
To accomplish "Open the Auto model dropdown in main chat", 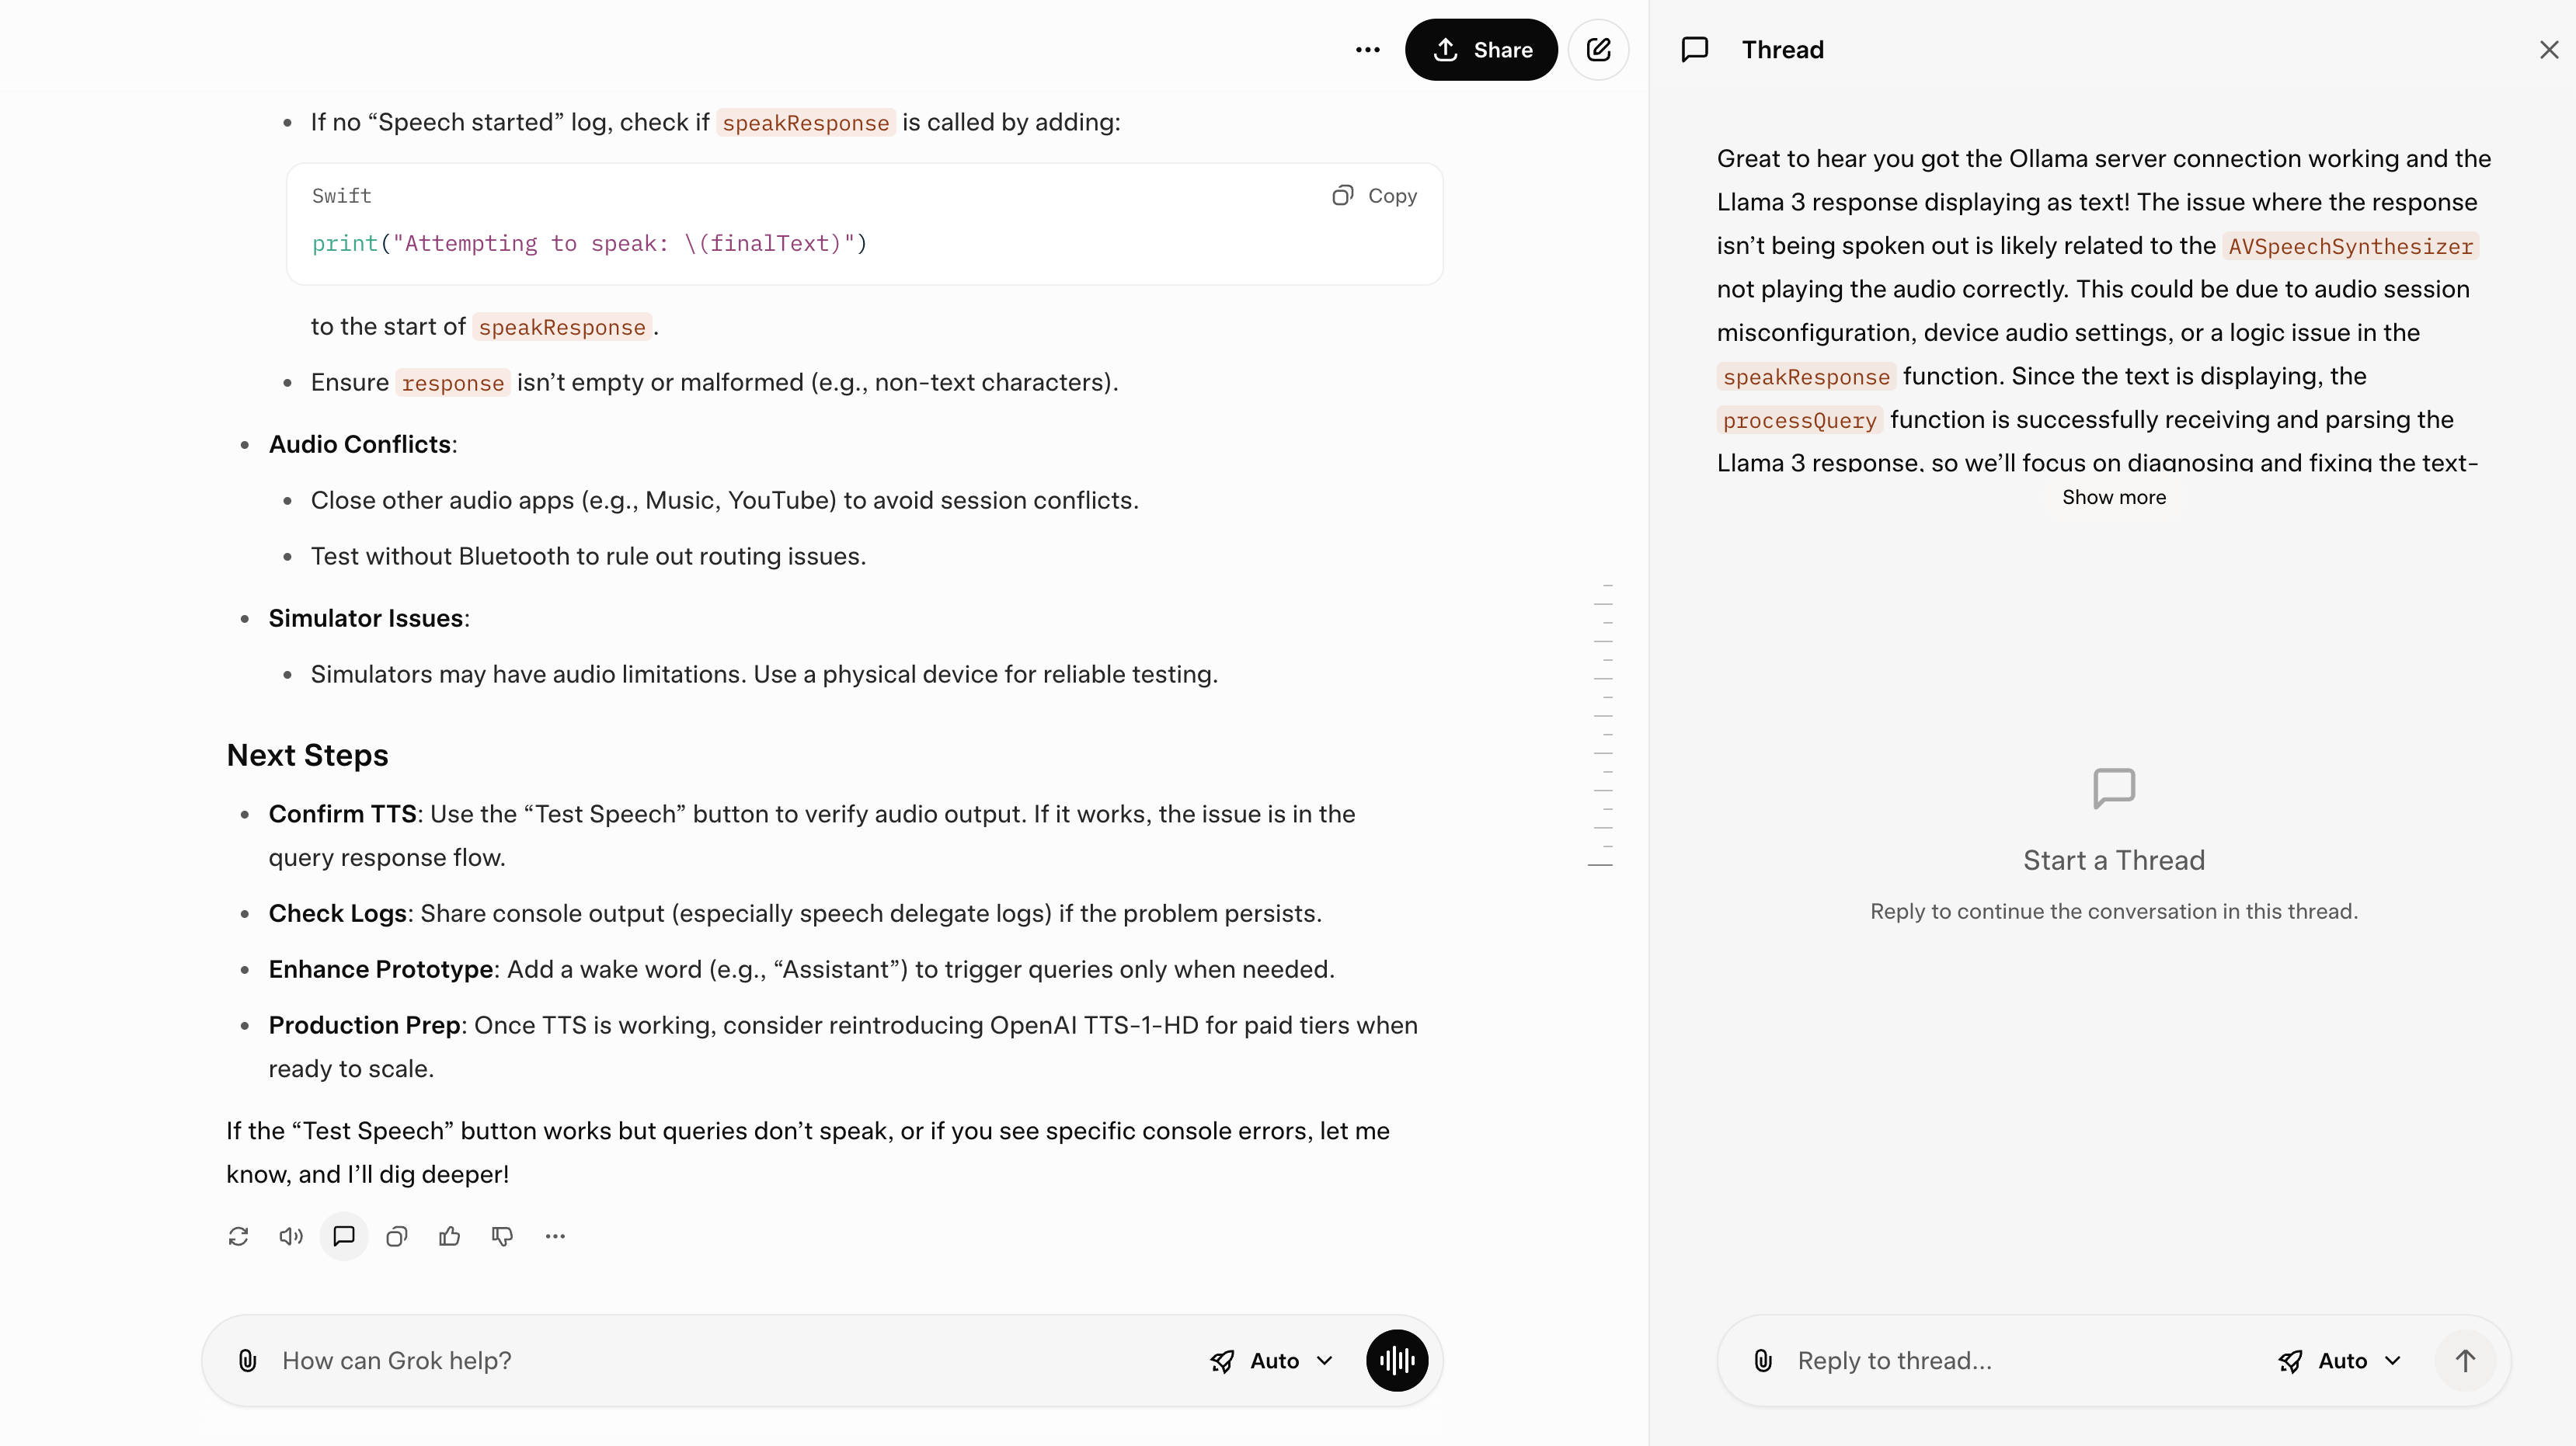I will pyautogui.click(x=1272, y=1360).
